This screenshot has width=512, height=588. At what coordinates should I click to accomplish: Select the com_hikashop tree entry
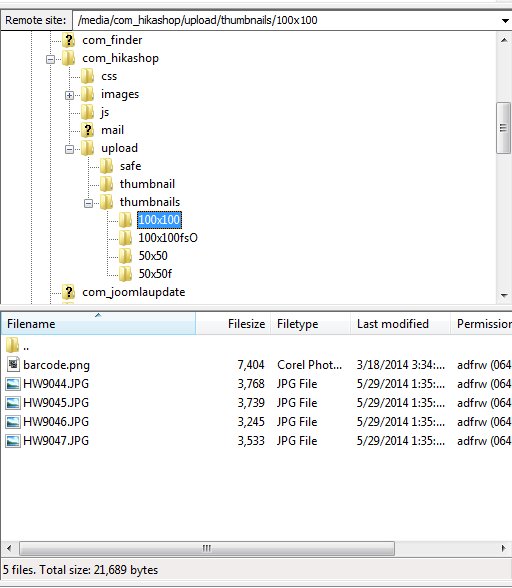click(x=120, y=58)
